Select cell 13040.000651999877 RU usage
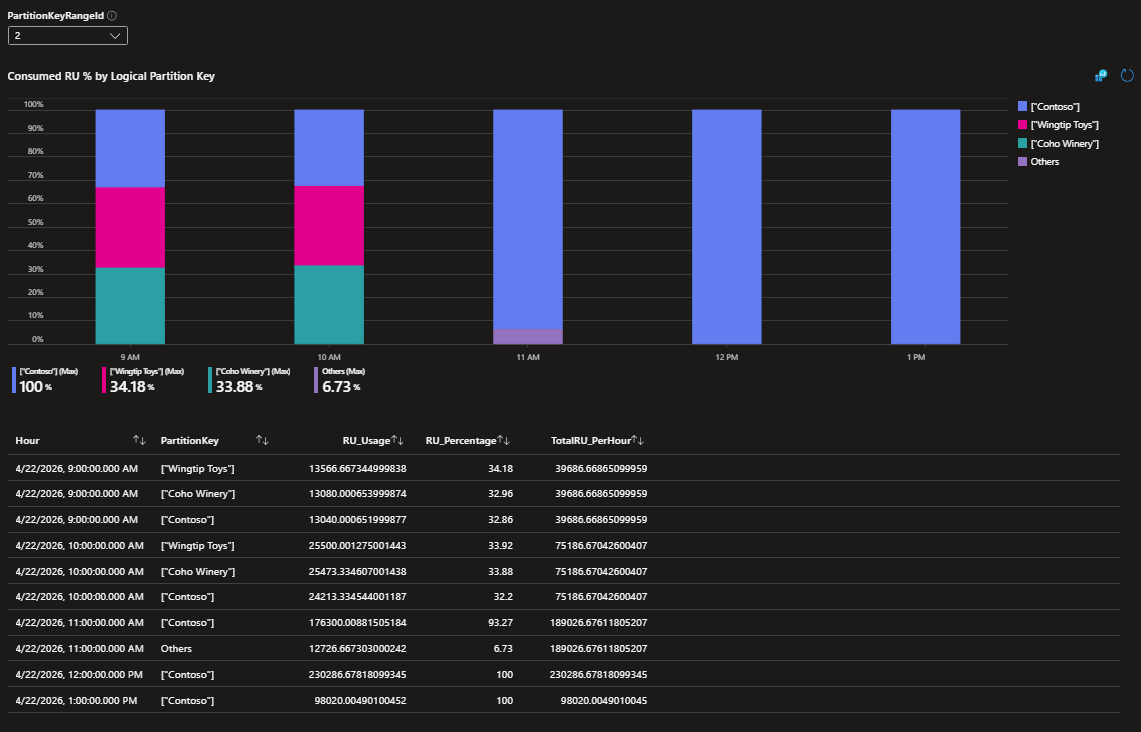Screen dimensions: 1141x732 pos(357,520)
